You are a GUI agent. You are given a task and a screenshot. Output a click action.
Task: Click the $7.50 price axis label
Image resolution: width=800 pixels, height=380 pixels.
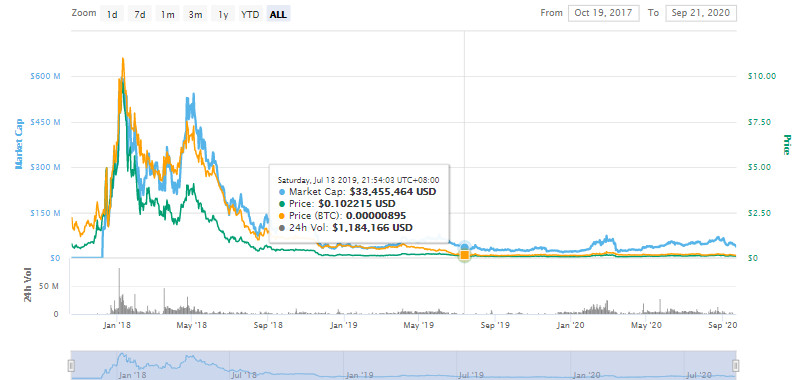click(760, 122)
